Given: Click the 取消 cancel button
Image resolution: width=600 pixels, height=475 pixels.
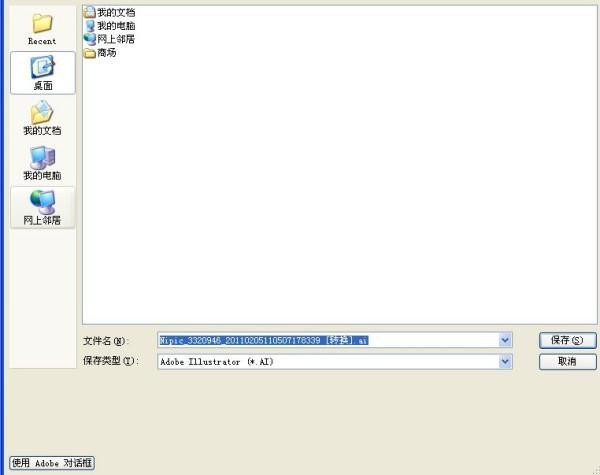Looking at the screenshot, I should pos(567,361).
